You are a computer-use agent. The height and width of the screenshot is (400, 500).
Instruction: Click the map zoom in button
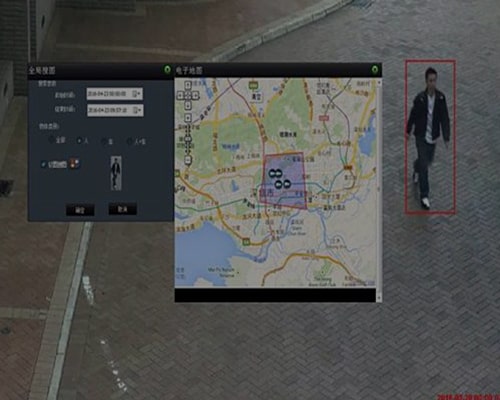188,118
